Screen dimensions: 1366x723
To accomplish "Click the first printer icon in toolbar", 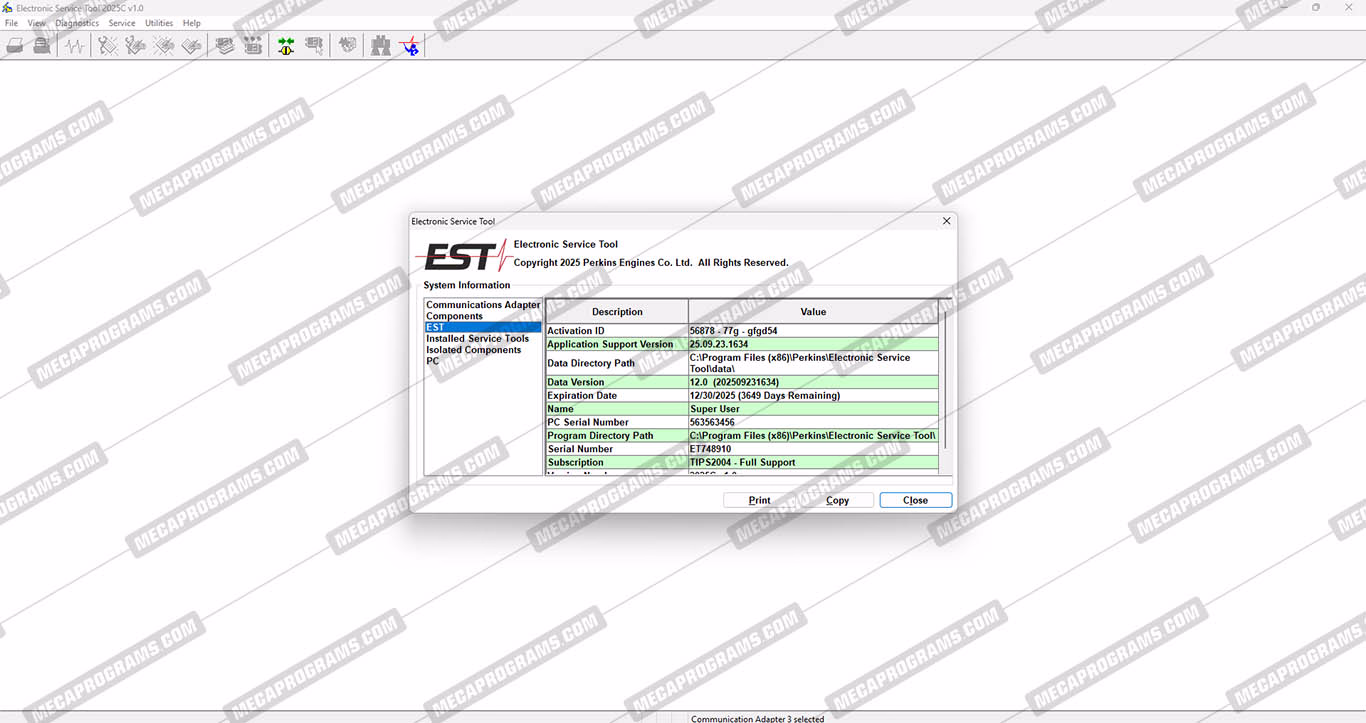I will click(15, 46).
